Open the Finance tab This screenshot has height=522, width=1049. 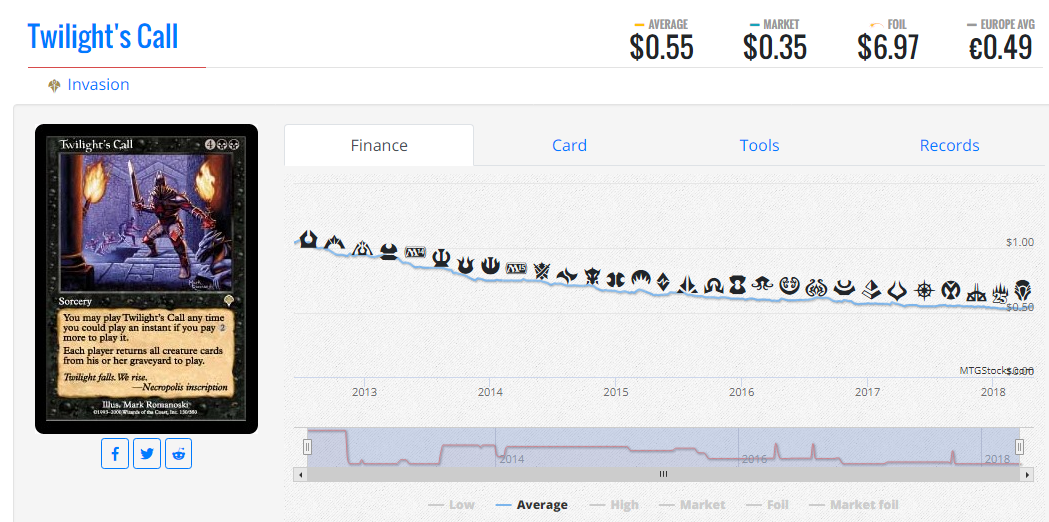click(x=379, y=145)
